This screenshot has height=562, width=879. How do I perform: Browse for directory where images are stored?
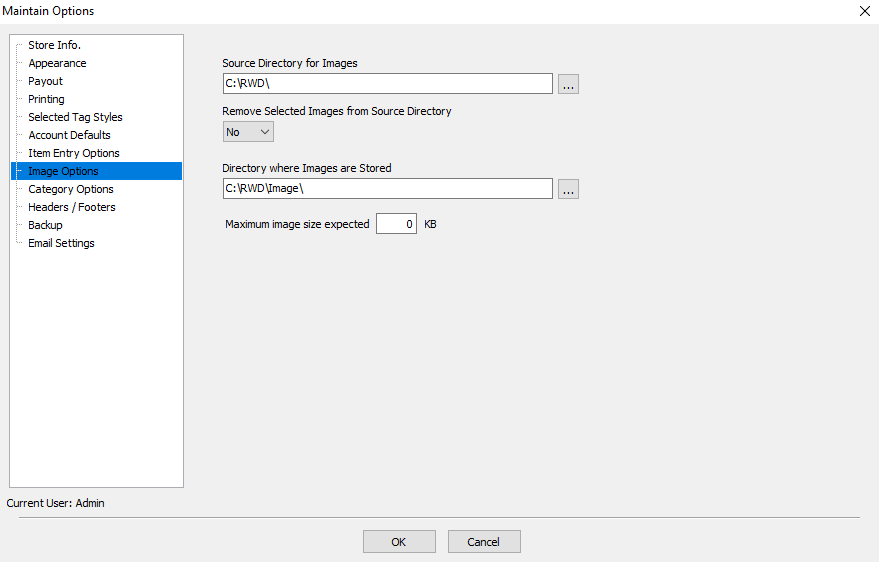(568, 189)
